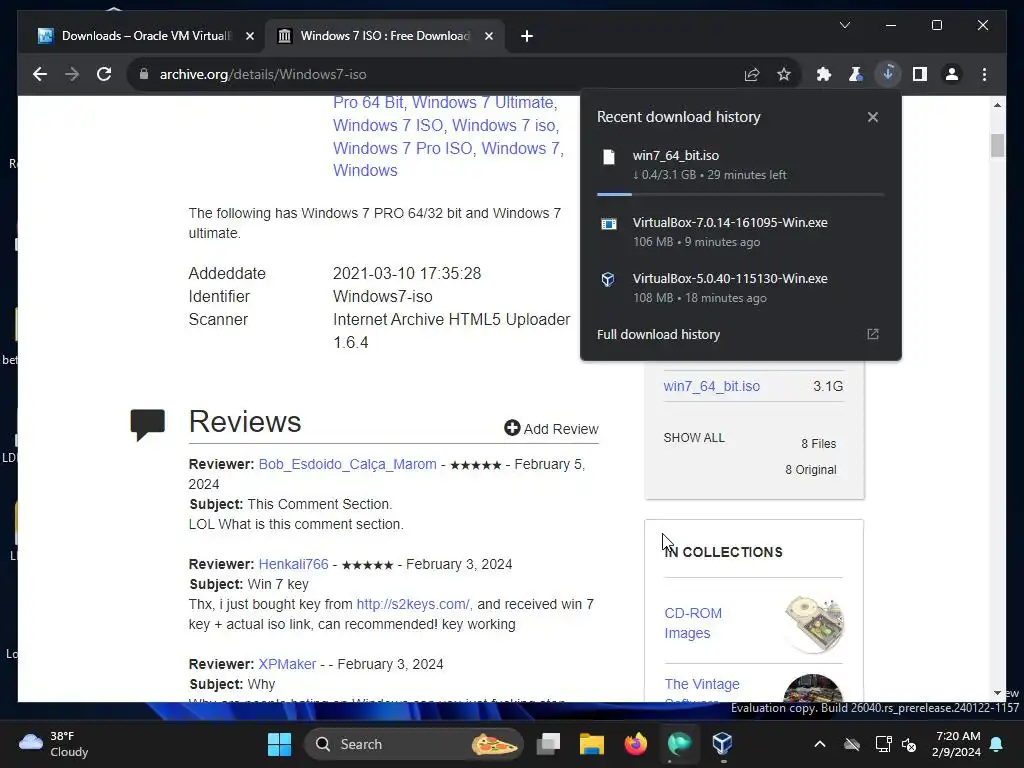Open Chrome Labs flask icon
Image resolution: width=1024 pixels, height=768 pixels.
[856, 74]
